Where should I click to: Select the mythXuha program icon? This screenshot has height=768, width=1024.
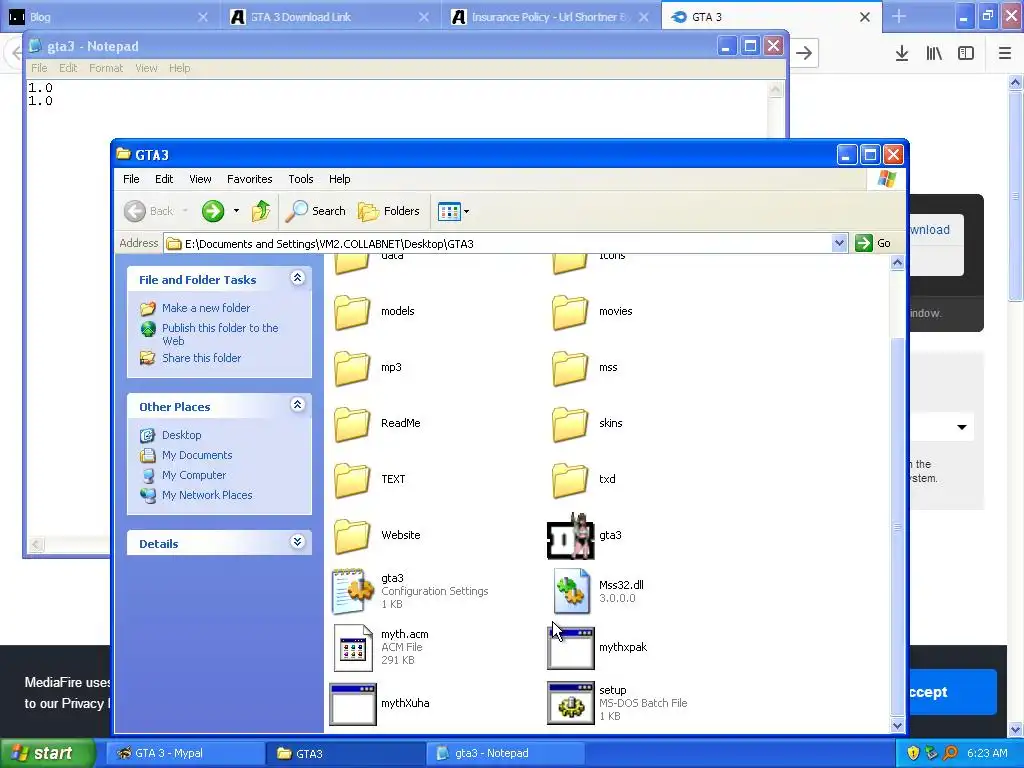tap(353, 704)
